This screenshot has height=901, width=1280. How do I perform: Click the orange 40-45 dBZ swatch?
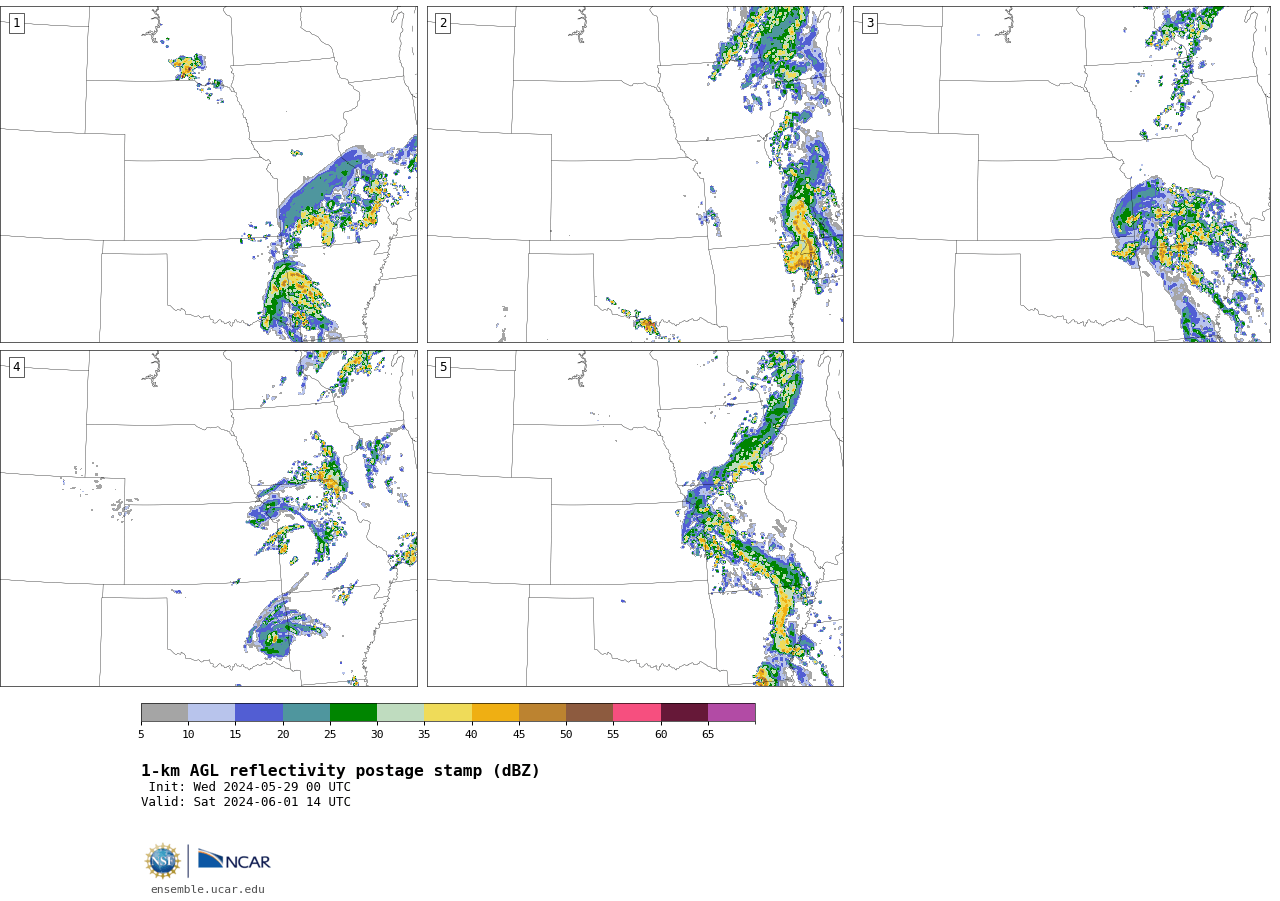pos(495,713)
